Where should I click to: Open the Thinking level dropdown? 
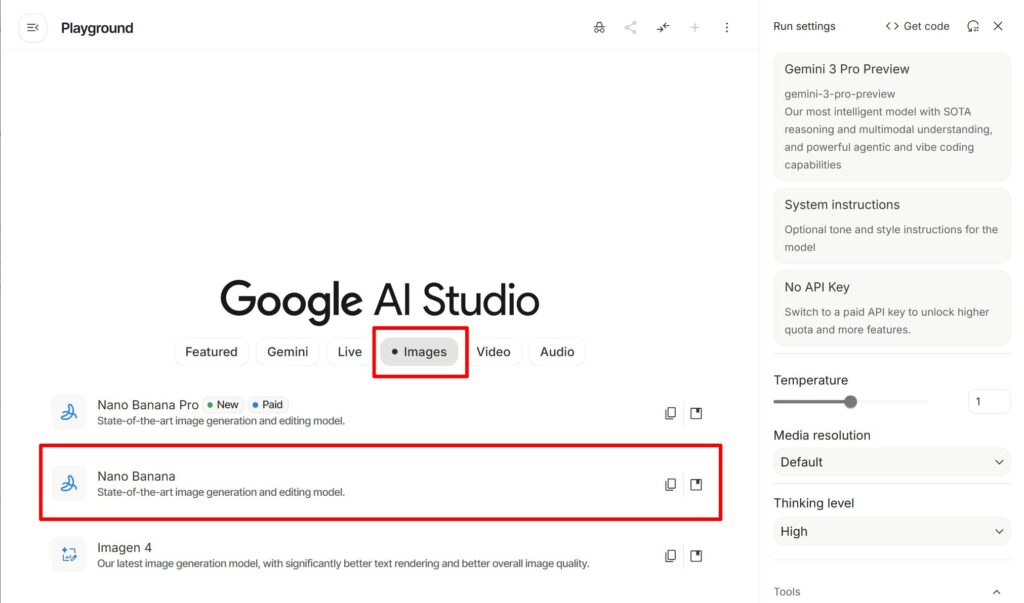pyautogui.click(x=891, y=532)
